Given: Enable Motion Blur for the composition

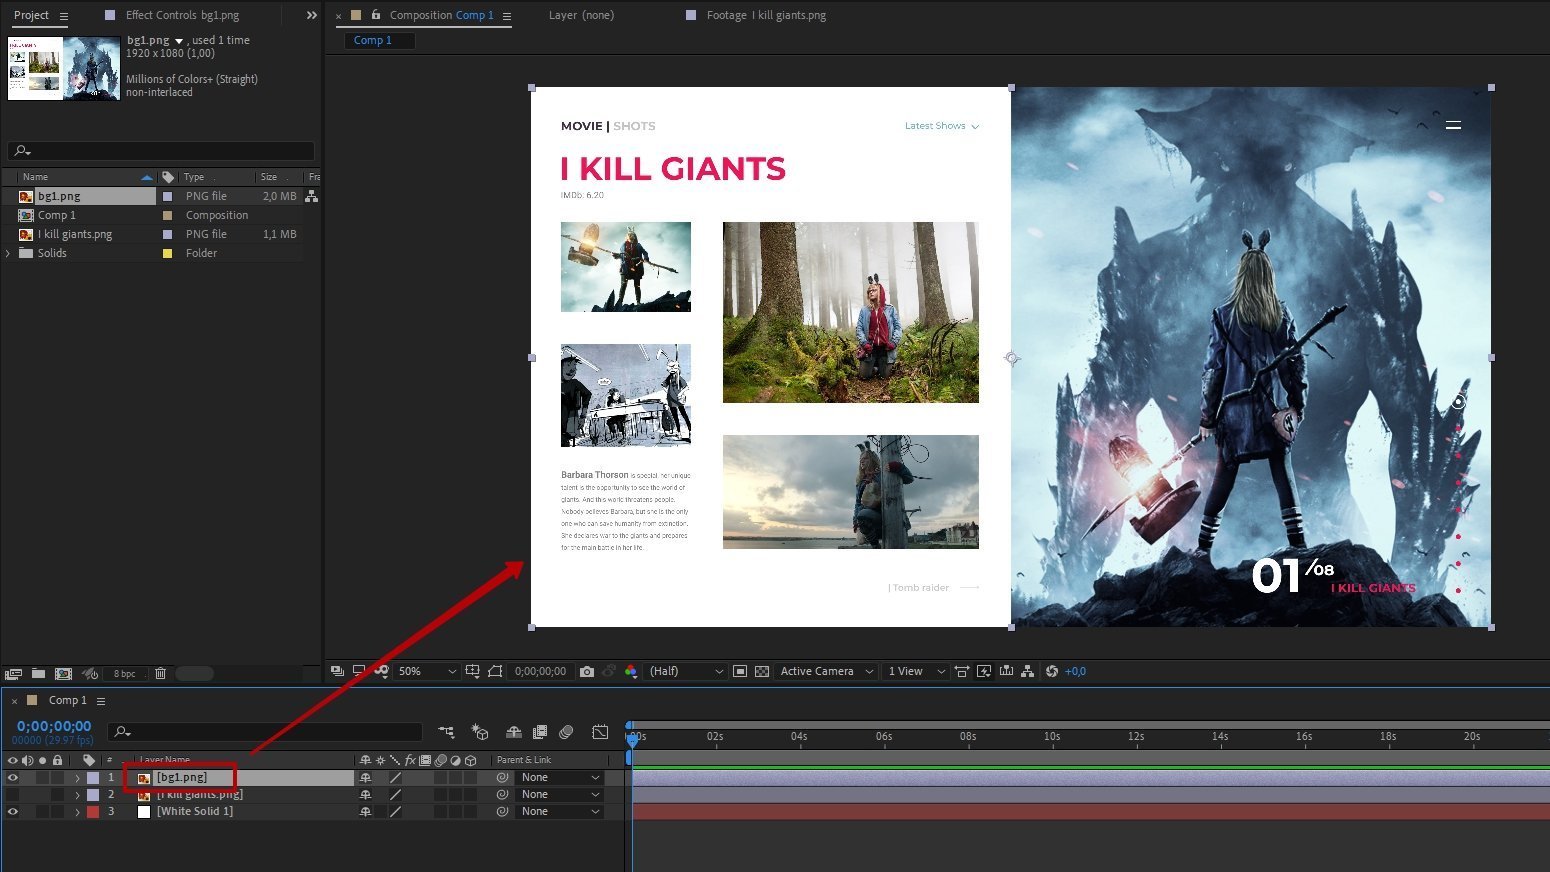Looking at the screenshot, I should pyautogui.click(x=566, y=732).
